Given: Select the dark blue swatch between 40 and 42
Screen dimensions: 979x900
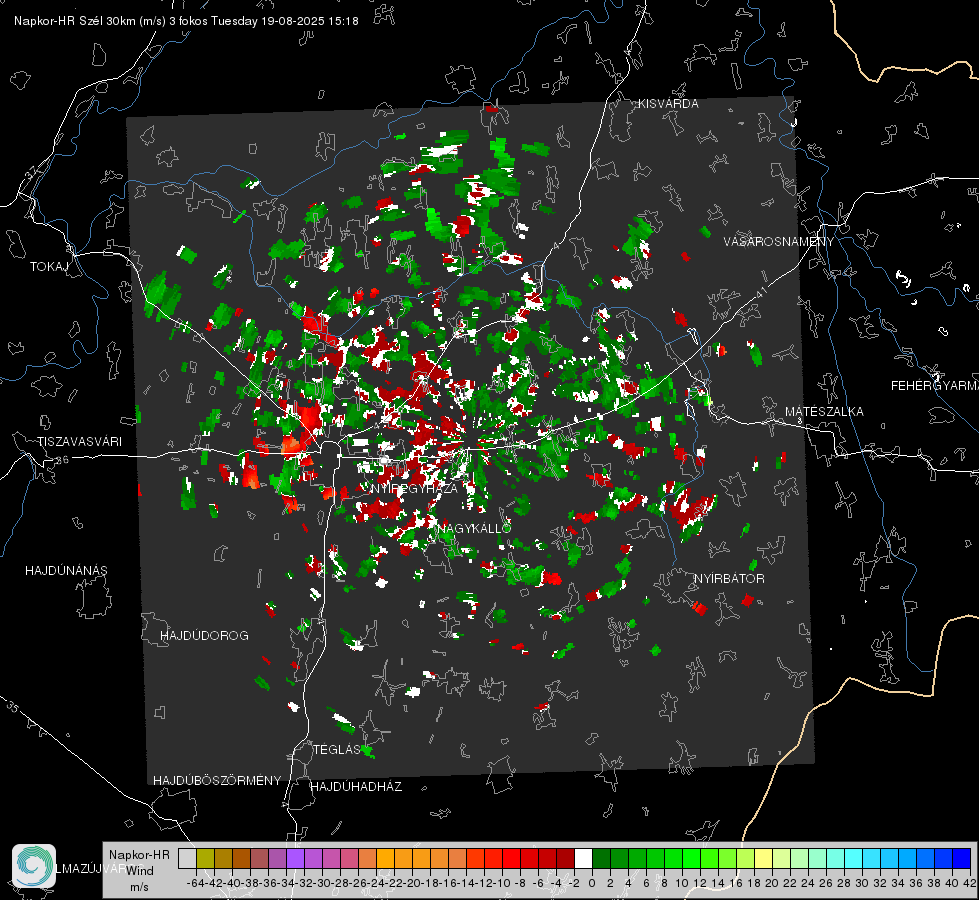Looking at the screenshot, I should 962,858.
